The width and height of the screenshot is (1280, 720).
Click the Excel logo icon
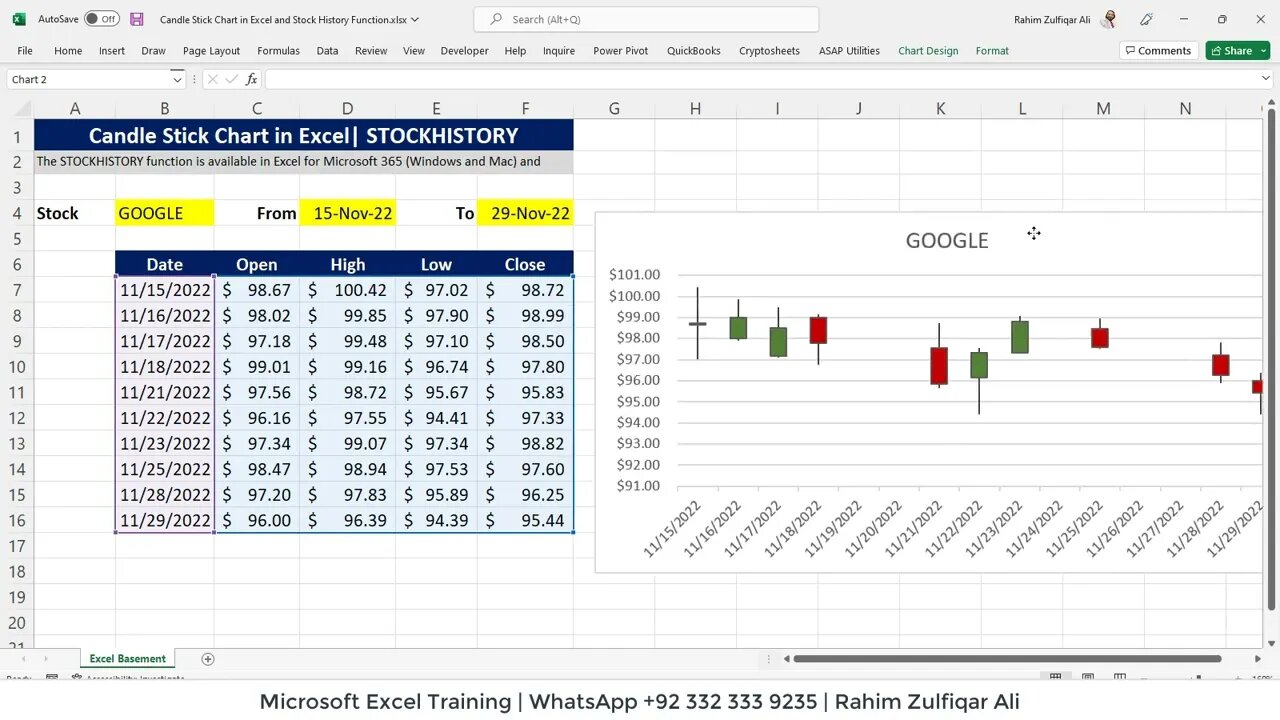19,19
